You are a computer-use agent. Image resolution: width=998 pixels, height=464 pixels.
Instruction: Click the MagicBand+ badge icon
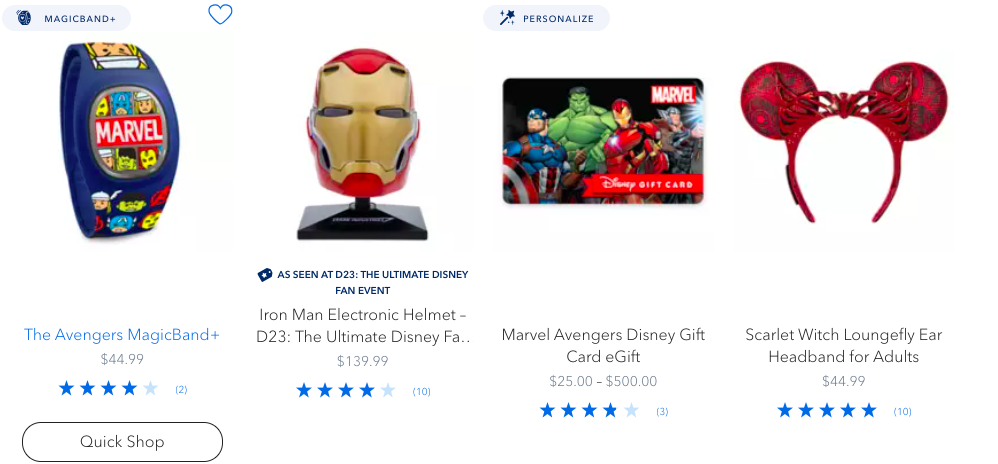pyautogui.click(x=24, y=18)
